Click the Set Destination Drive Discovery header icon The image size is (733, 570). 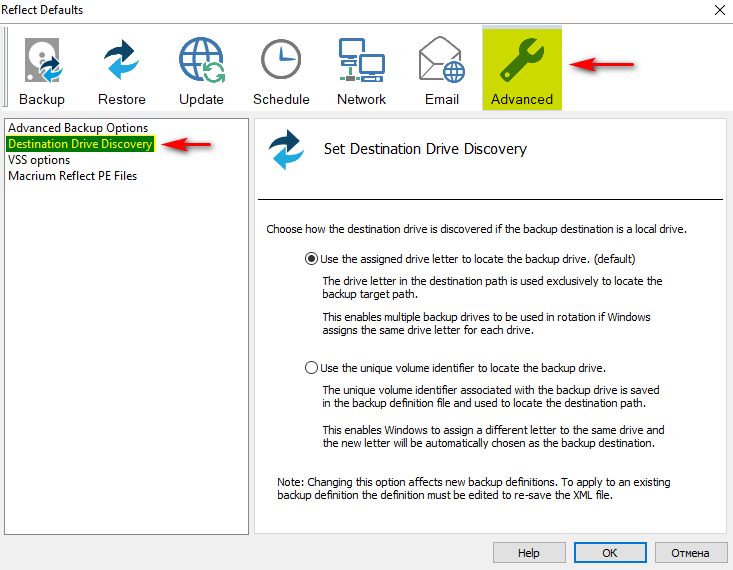point(286,149)
